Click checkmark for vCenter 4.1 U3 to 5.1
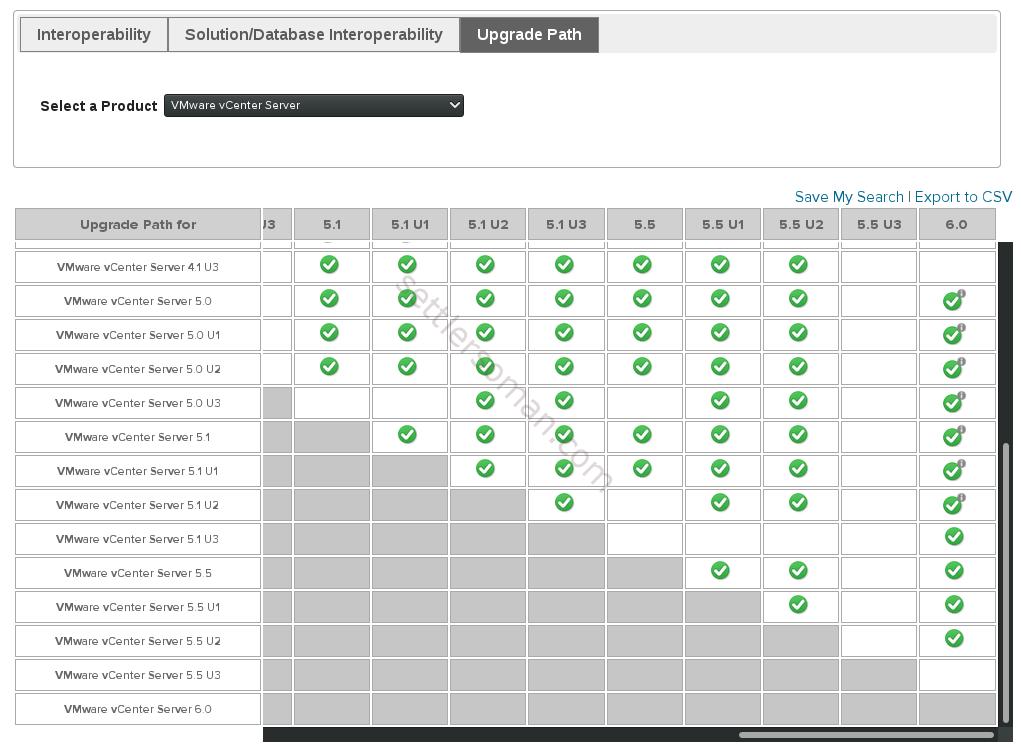 click(x=329, y=264)
